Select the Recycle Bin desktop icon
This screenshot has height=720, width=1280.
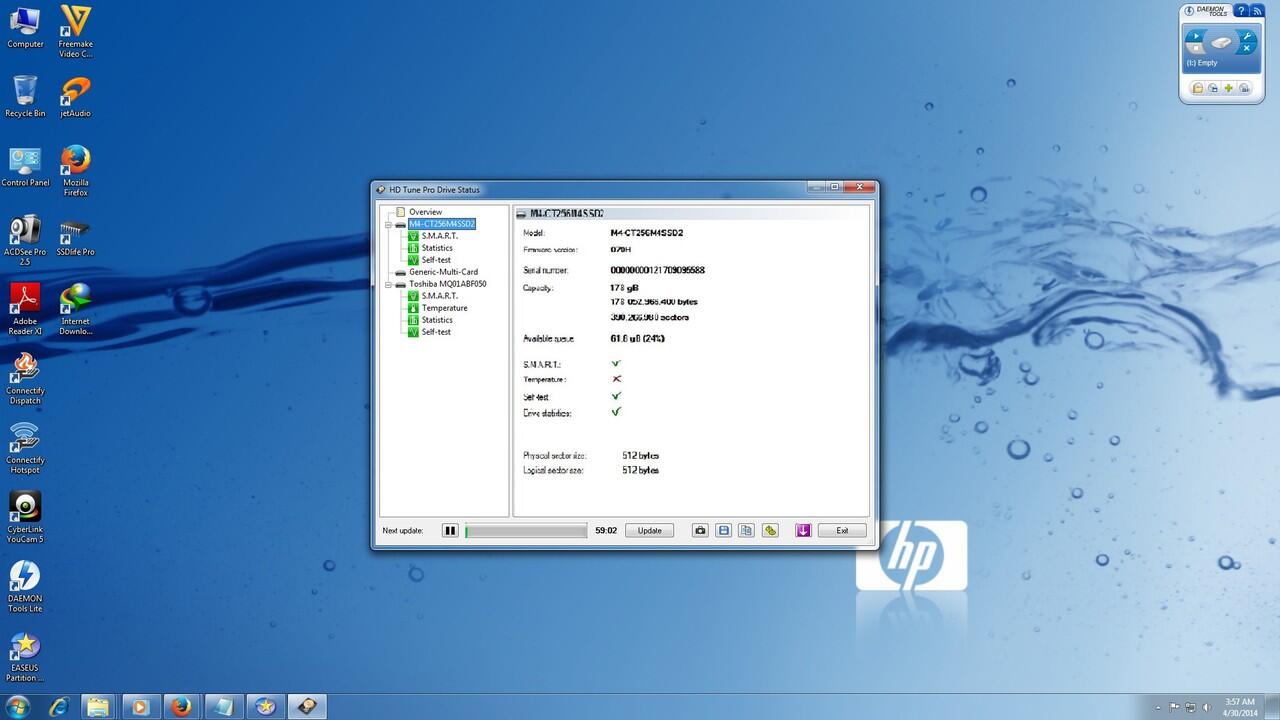click(x=25, y=97)
